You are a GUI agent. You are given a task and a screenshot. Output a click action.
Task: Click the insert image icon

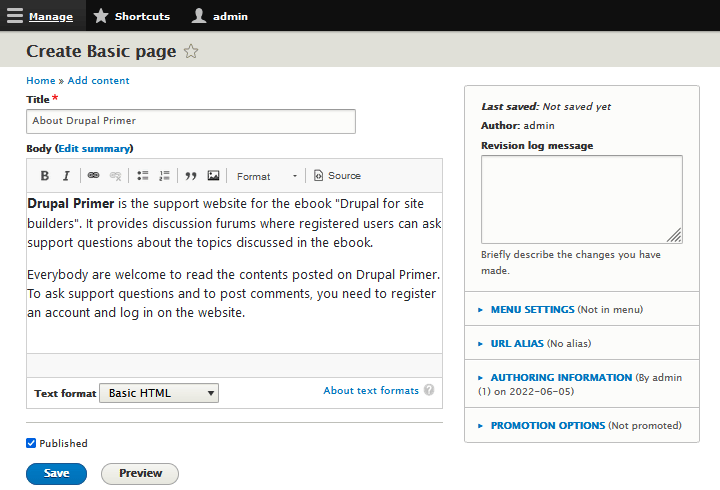[213, 176]
